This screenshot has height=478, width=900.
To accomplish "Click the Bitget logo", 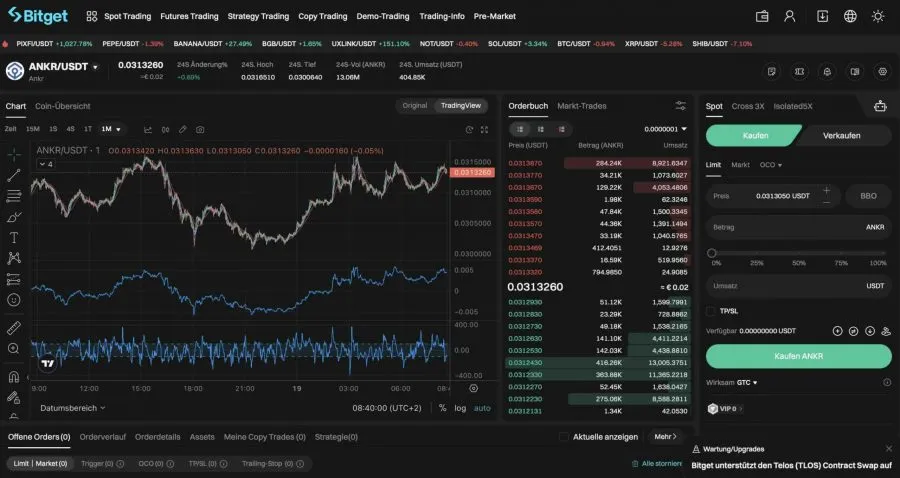I will 38,15.
